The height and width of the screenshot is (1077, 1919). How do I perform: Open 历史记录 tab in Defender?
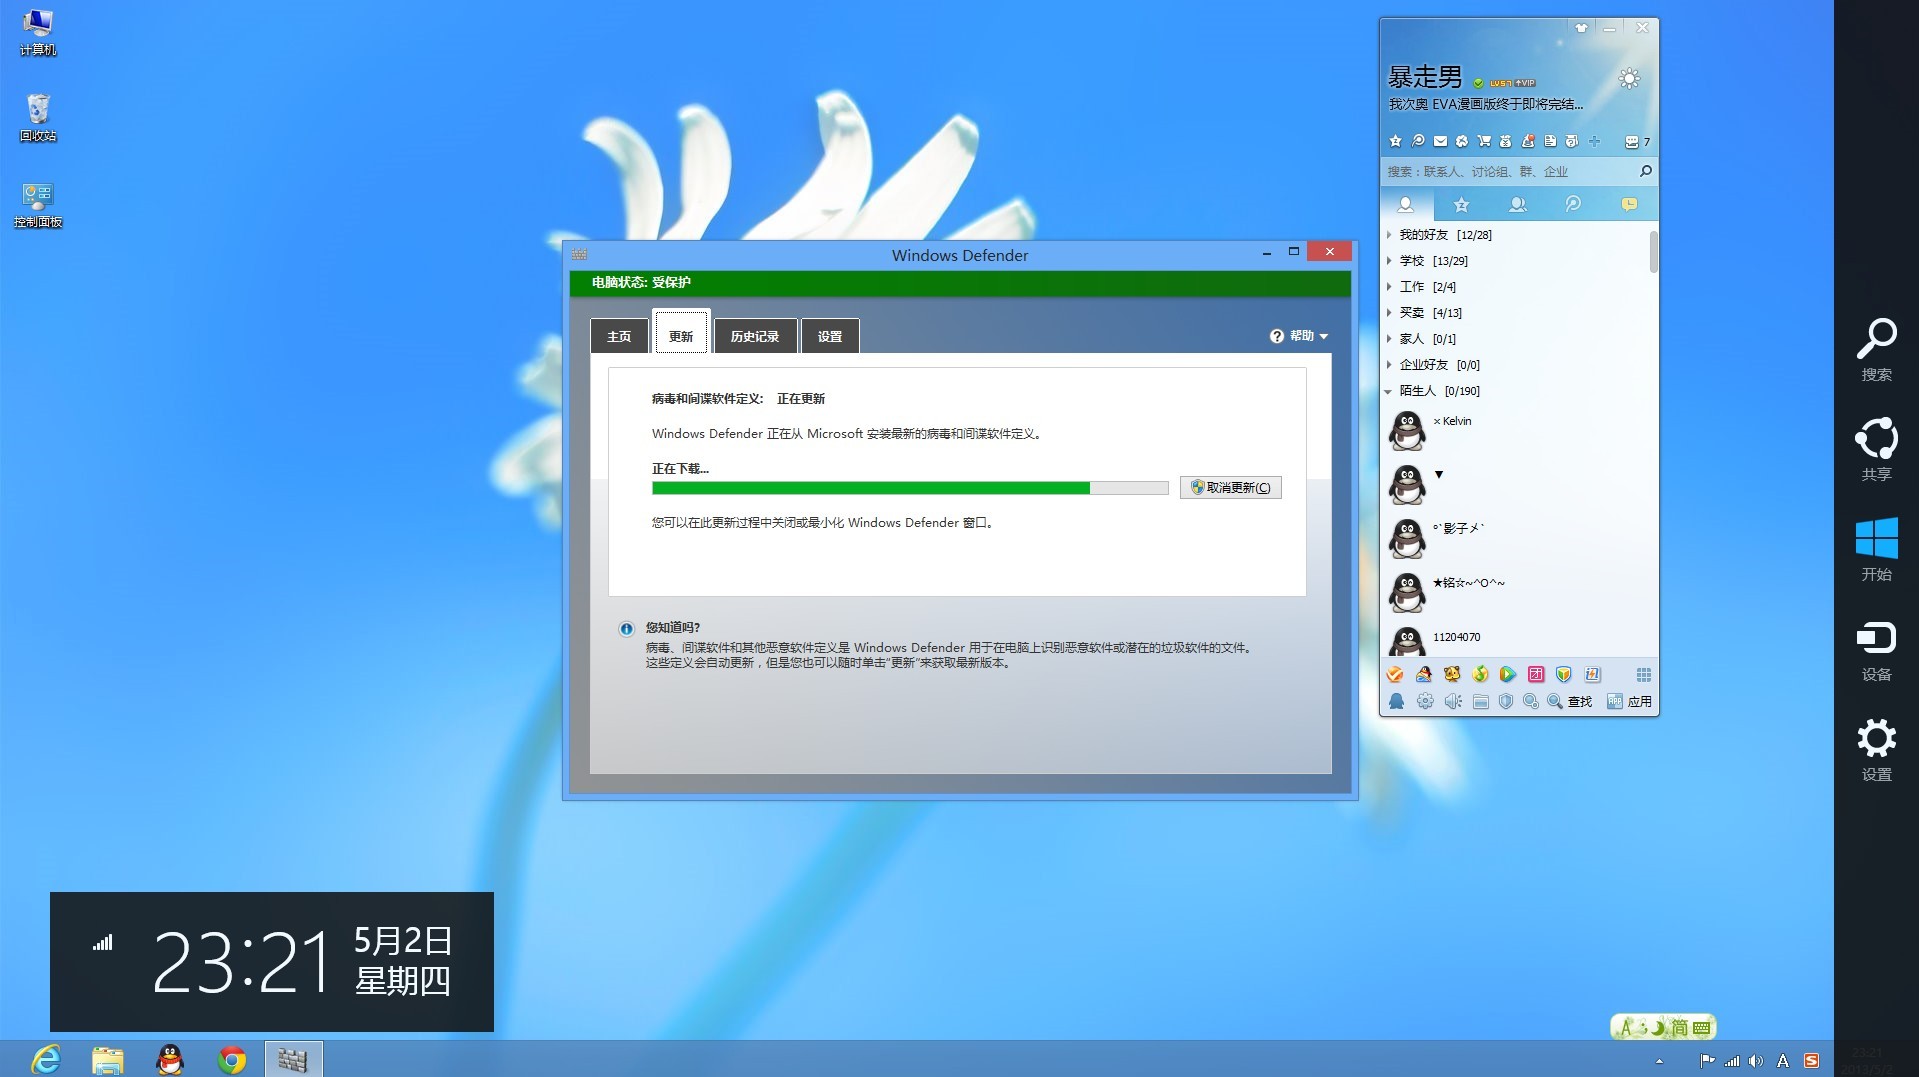click(x=755, y=336)
